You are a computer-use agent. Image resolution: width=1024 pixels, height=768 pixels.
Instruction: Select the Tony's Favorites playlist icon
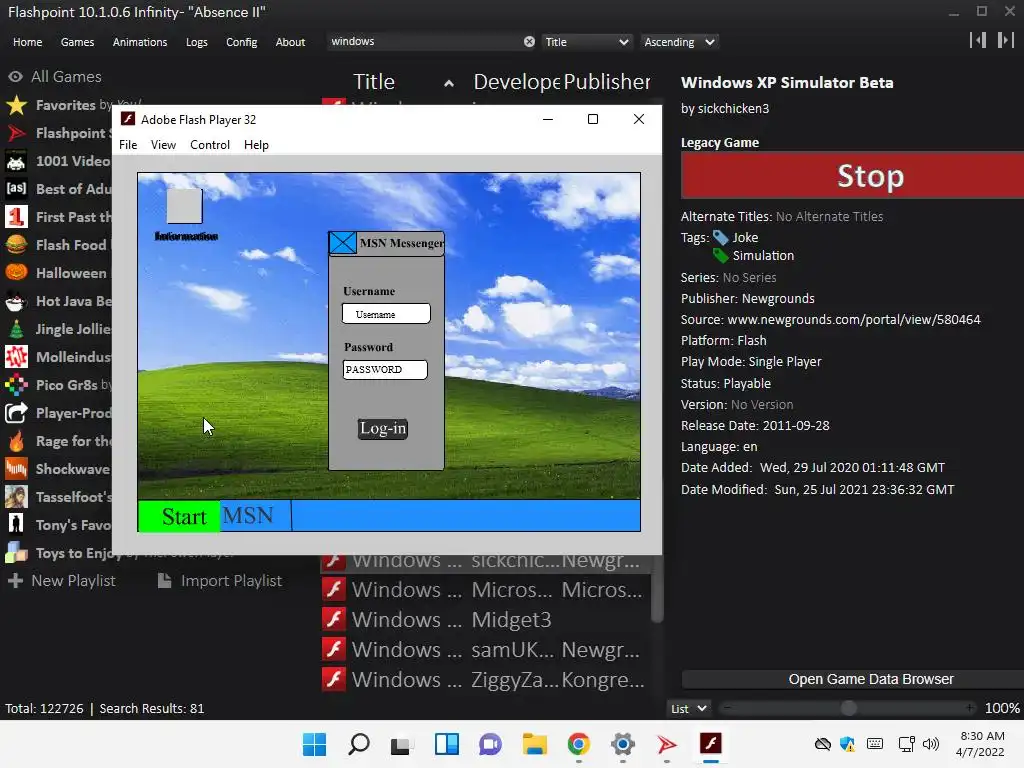[16, 525]
